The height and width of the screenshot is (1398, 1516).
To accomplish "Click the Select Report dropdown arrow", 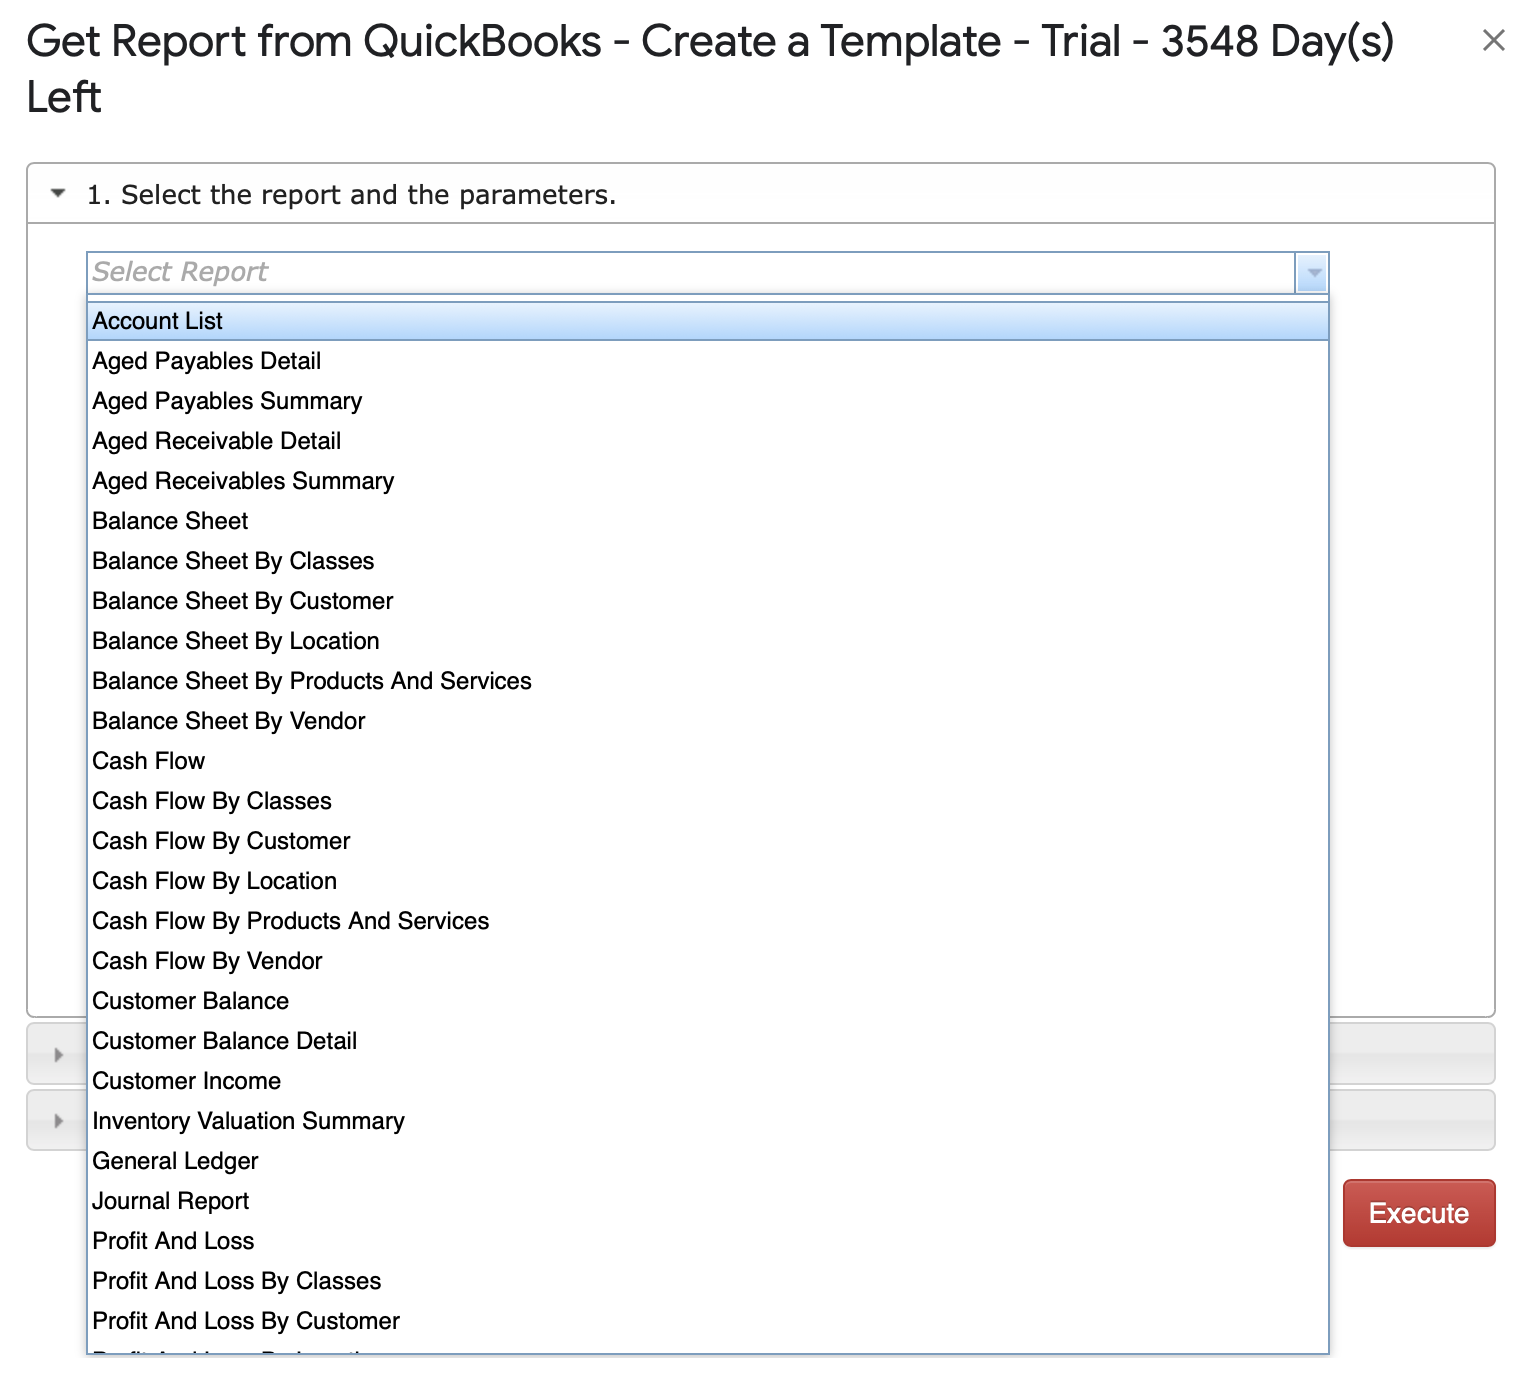I will click(x=1312, y=273).
